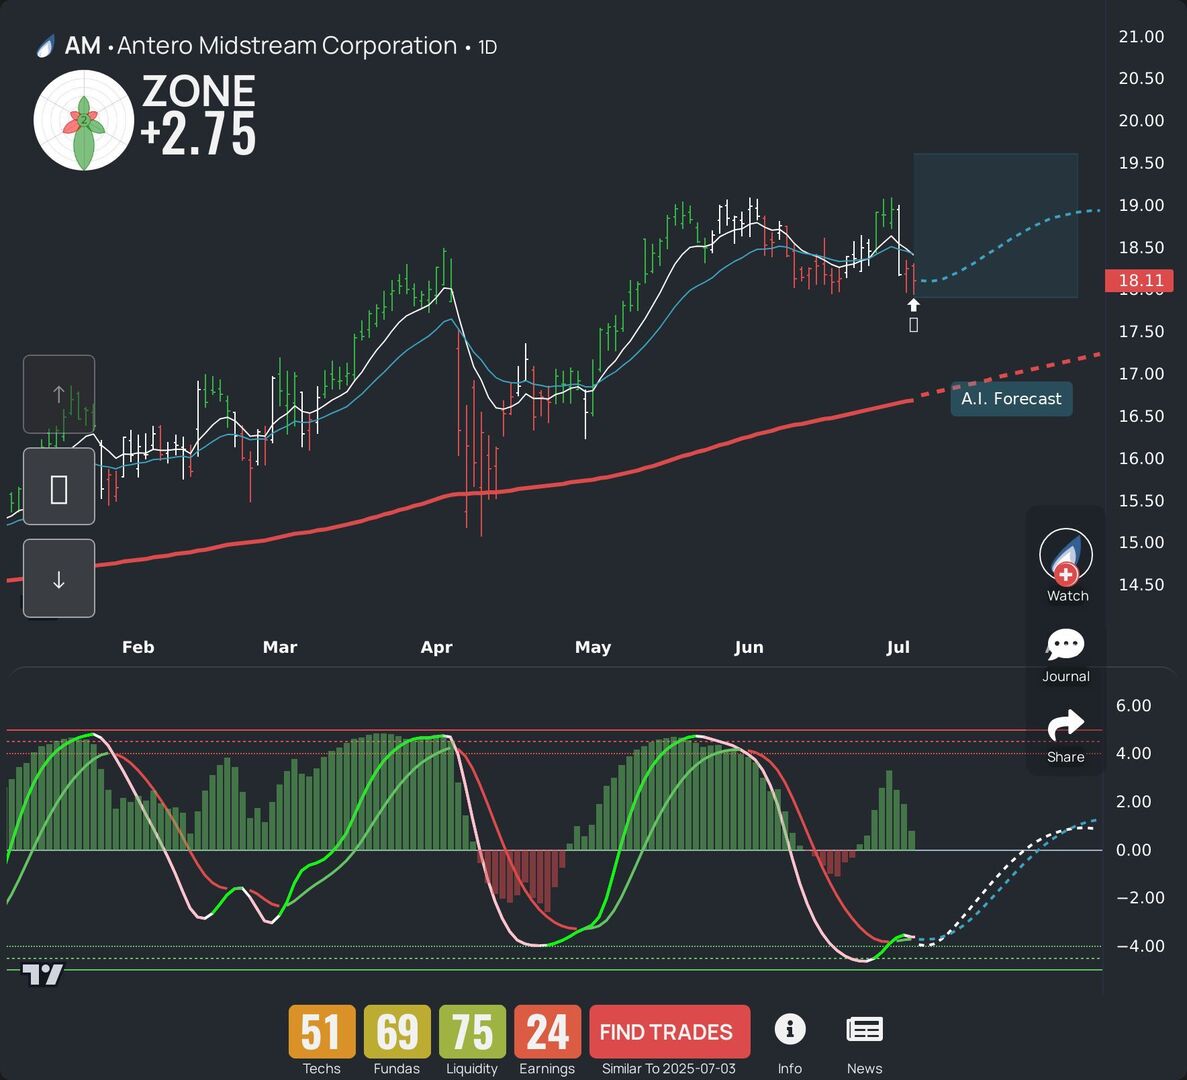Click the ZONE radar chart icon

coord(83,120)
